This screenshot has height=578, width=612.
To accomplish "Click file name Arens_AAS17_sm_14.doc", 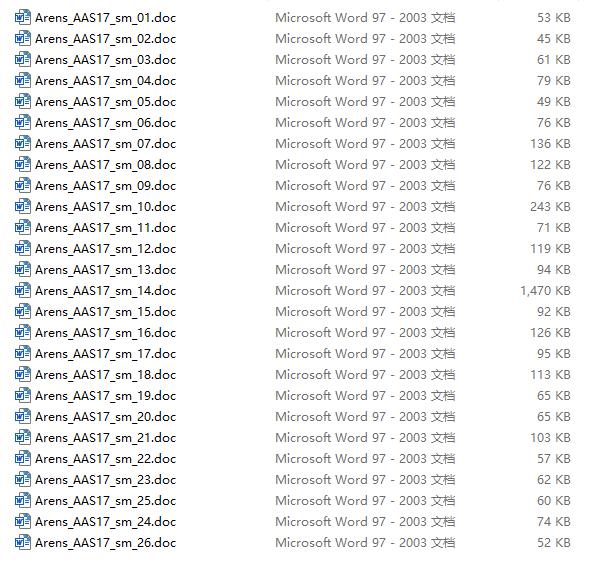I will click(x=105, y=291).
